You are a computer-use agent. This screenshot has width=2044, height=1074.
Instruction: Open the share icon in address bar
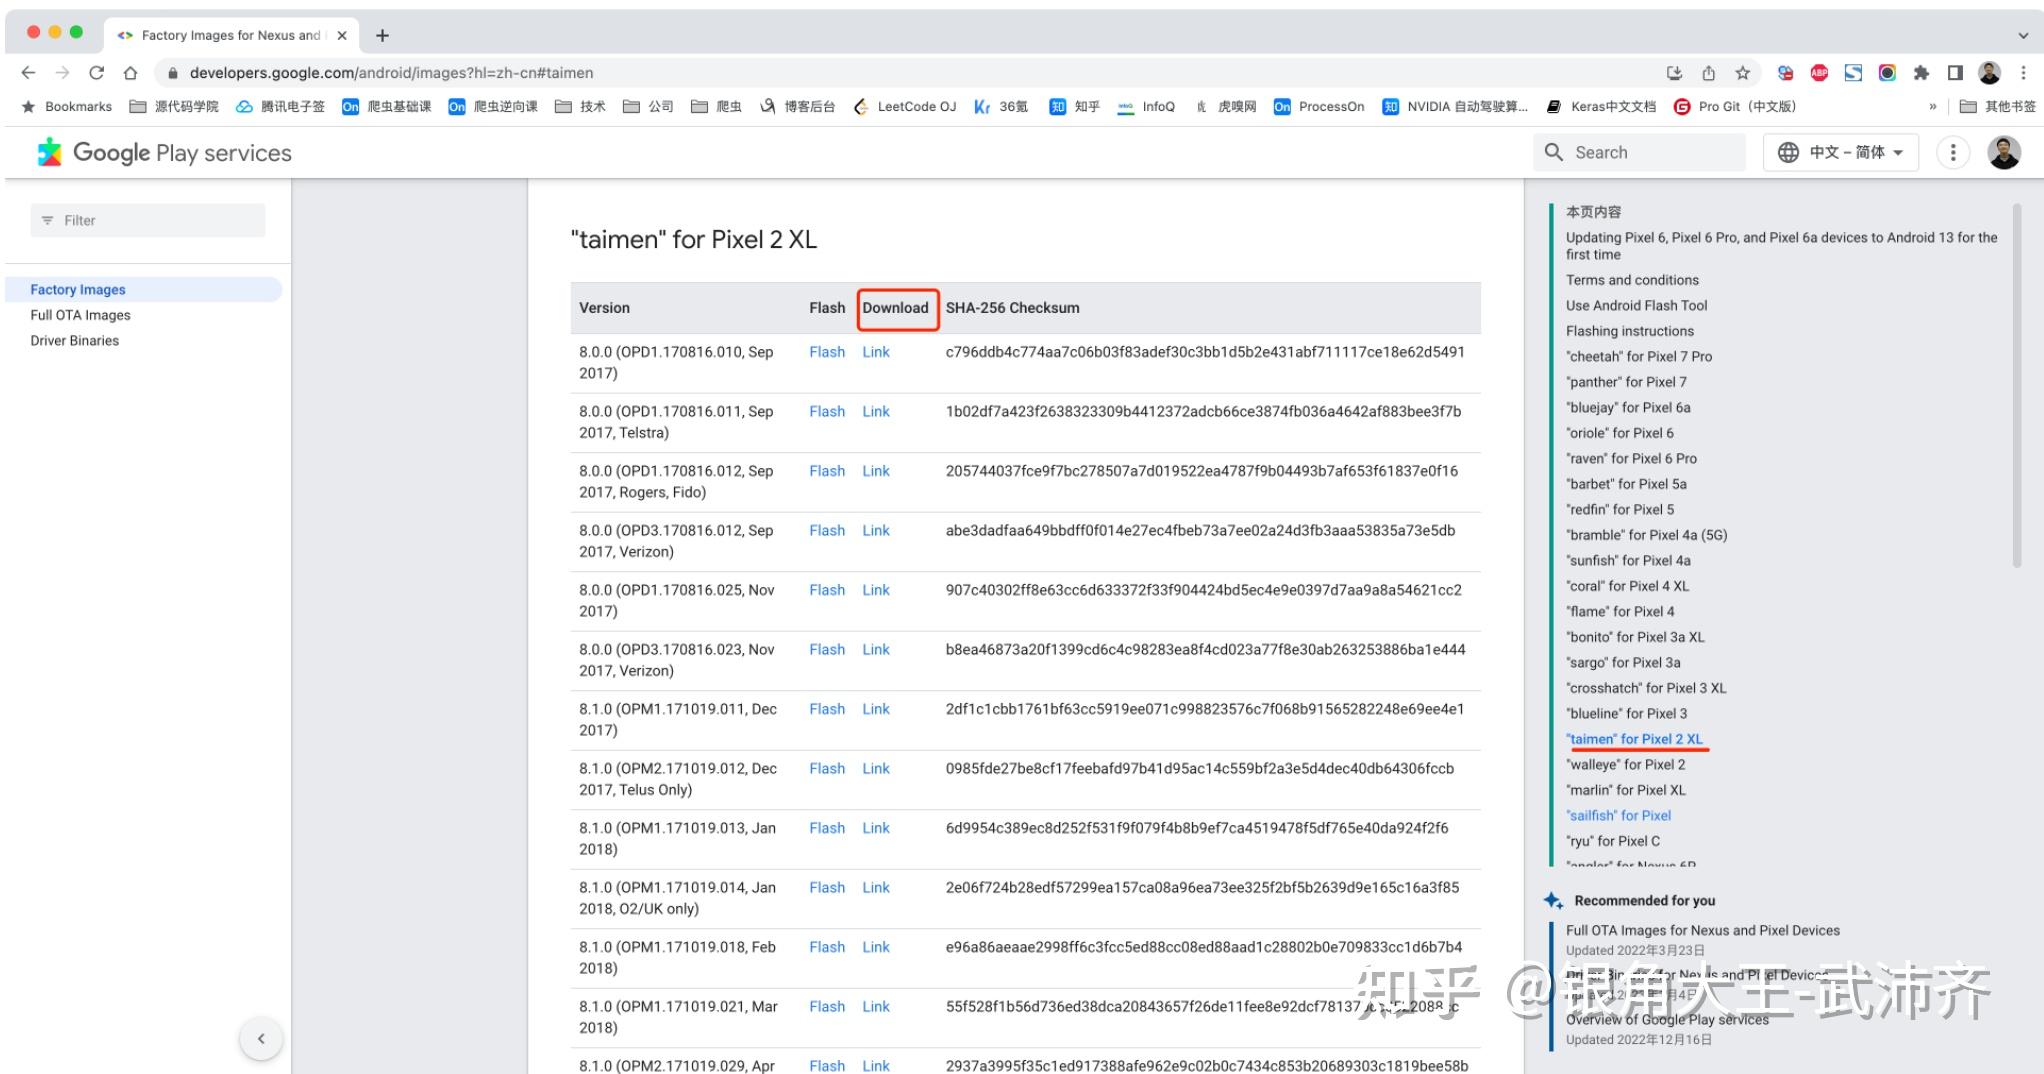[1709, 73]
